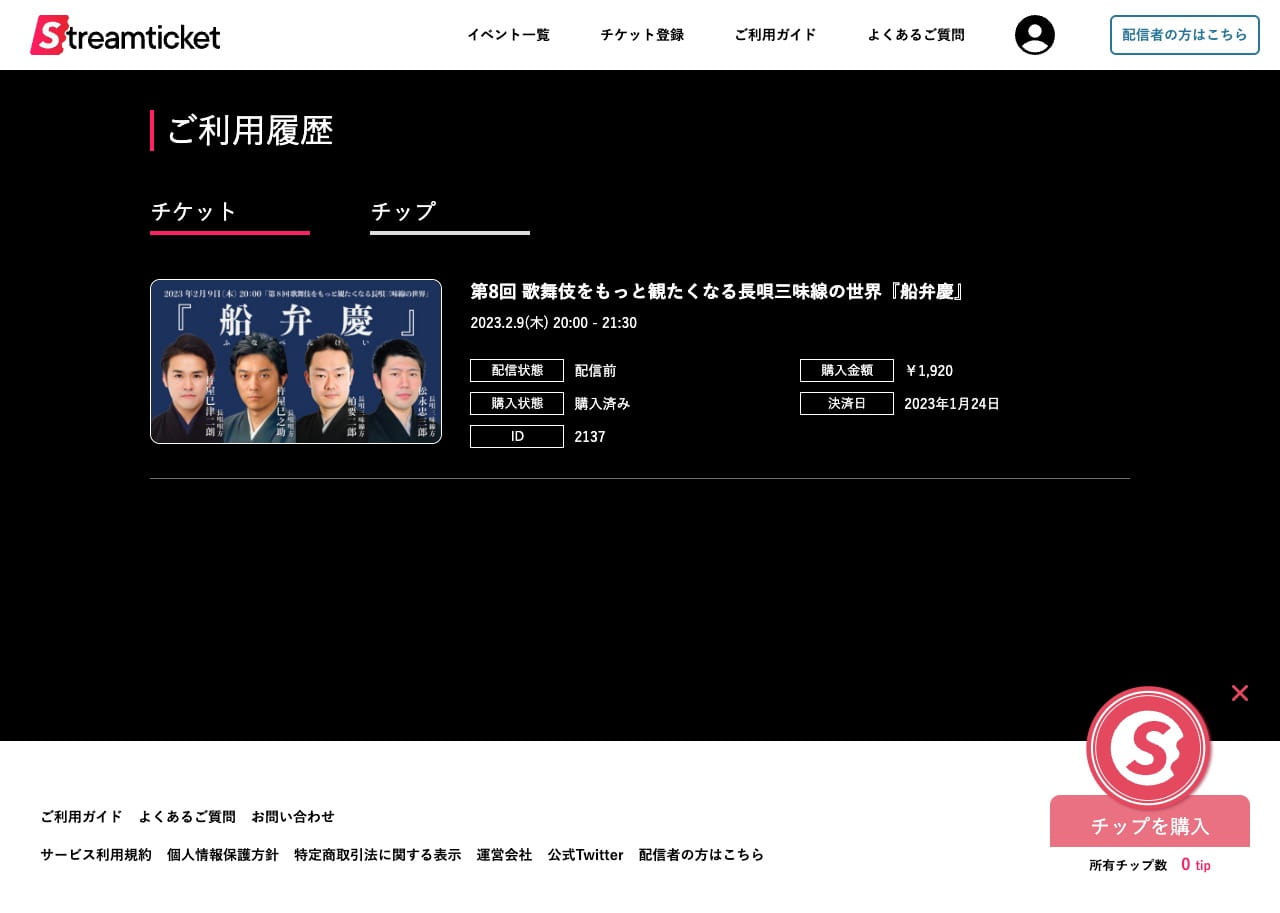Screen dimensions: 1280x913
Task: Open footer link お問い合わせ
Action: [x=293, y=817]
